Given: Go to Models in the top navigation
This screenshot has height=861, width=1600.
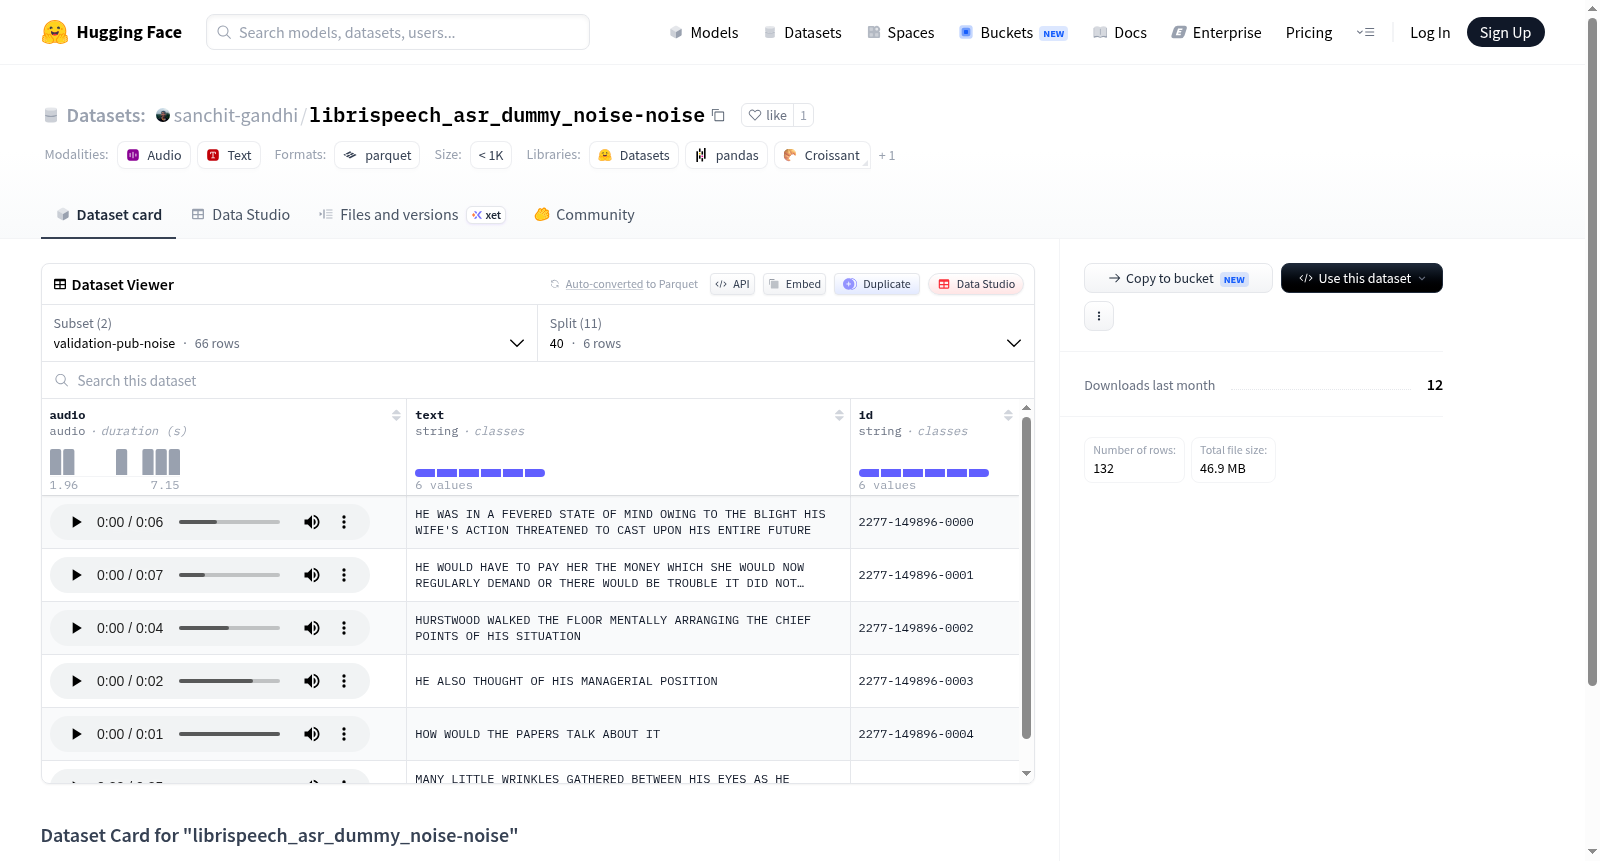Looking at the screenshot, I should click(704, 32).
